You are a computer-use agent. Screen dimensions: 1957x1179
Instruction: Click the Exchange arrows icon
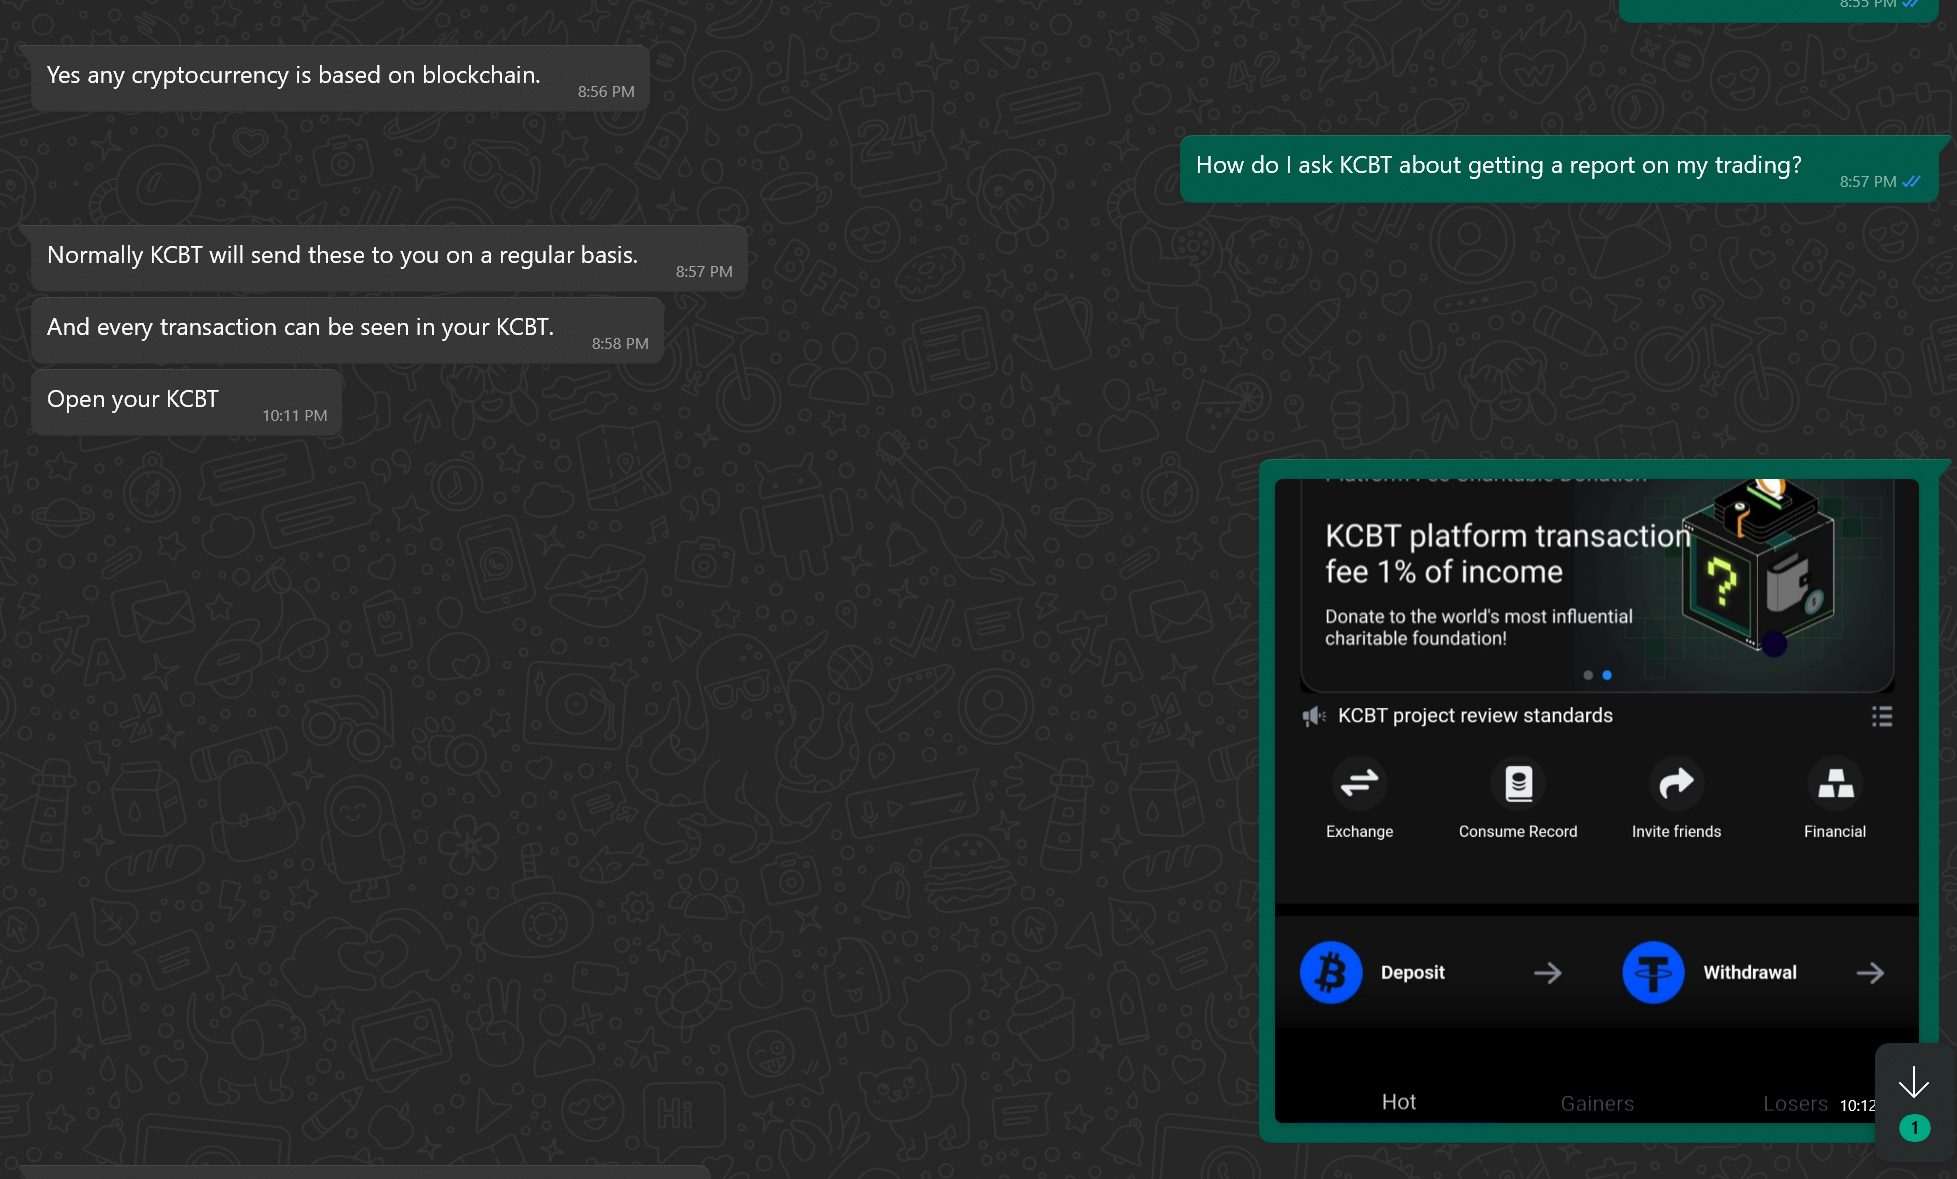(1359, 783)
